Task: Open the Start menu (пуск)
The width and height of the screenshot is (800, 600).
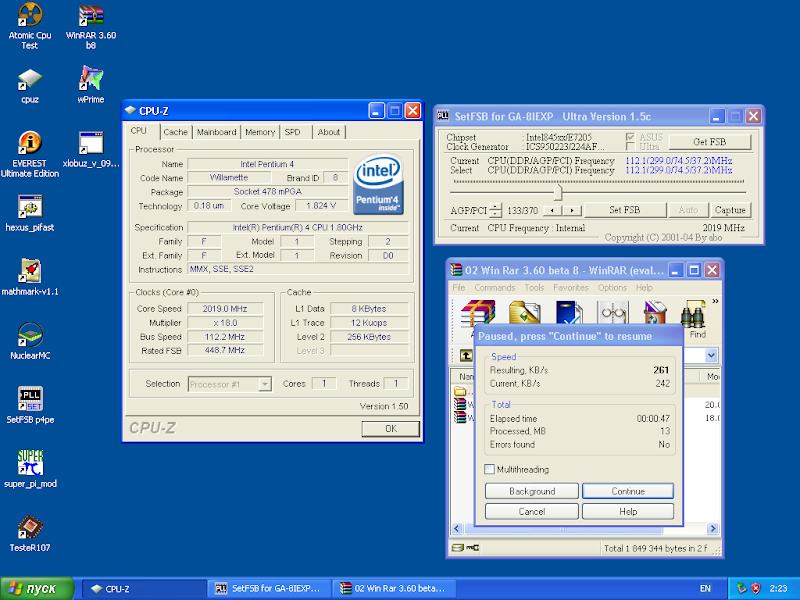Action: tap(37, 588)
